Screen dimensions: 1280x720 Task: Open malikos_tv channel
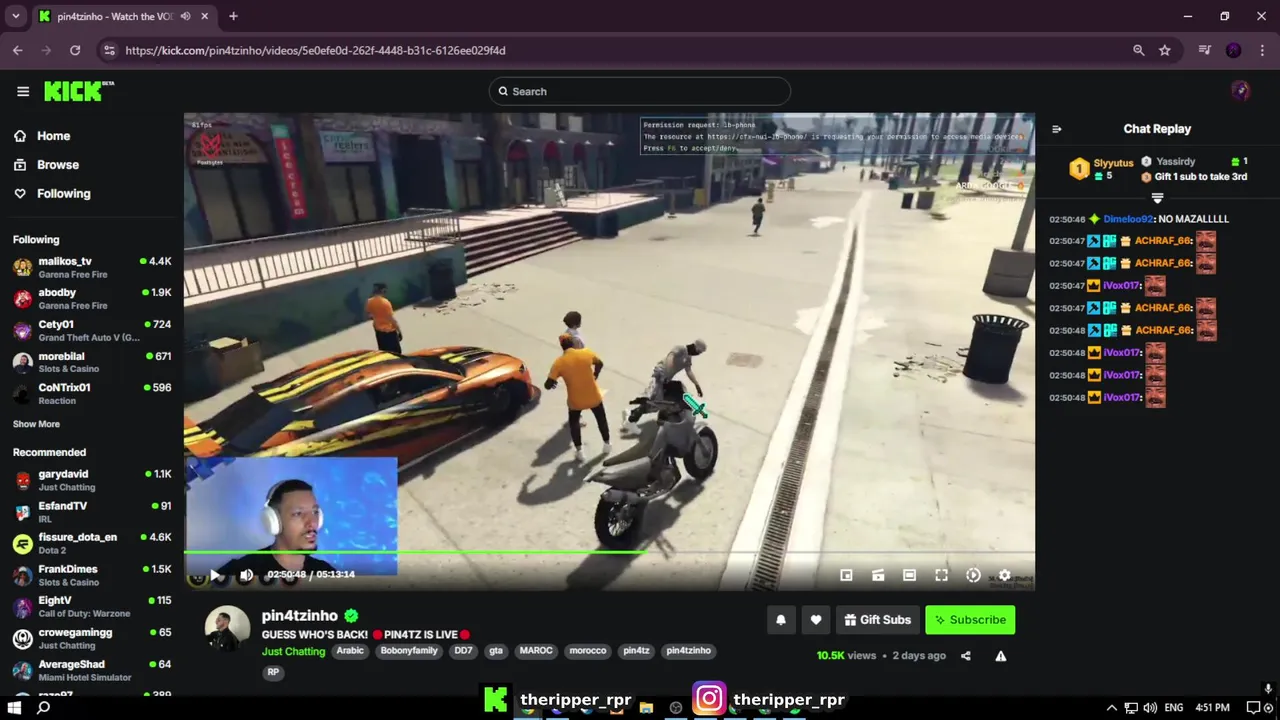92,268
